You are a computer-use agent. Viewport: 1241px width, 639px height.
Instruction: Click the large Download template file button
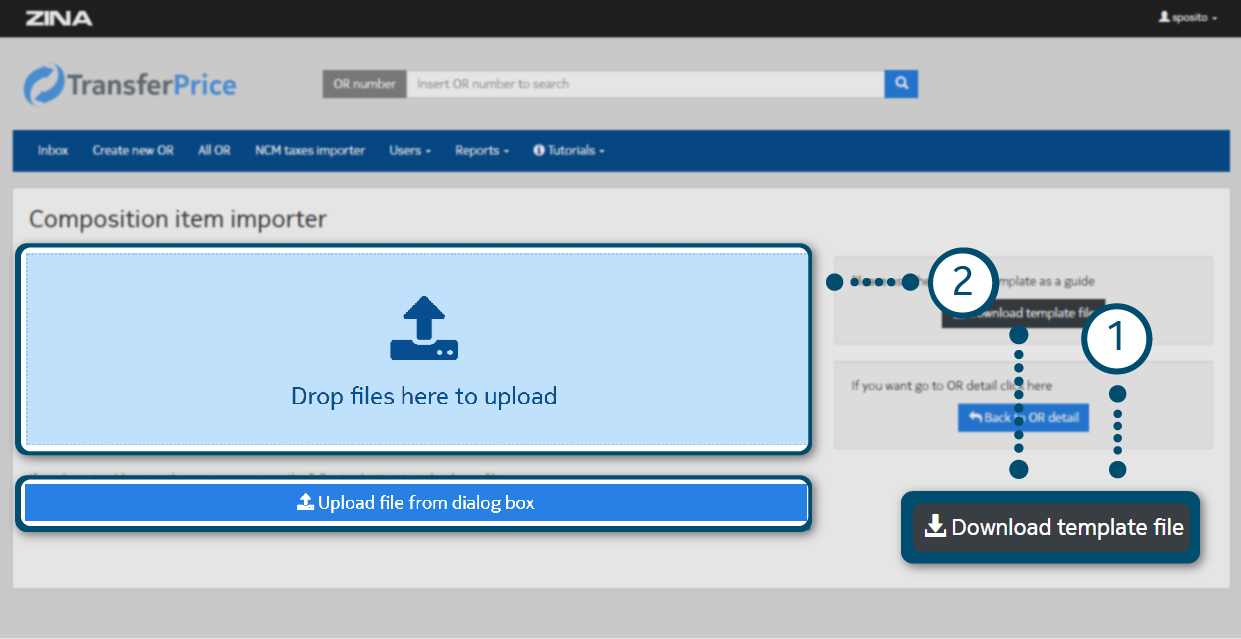point(1051,527)
